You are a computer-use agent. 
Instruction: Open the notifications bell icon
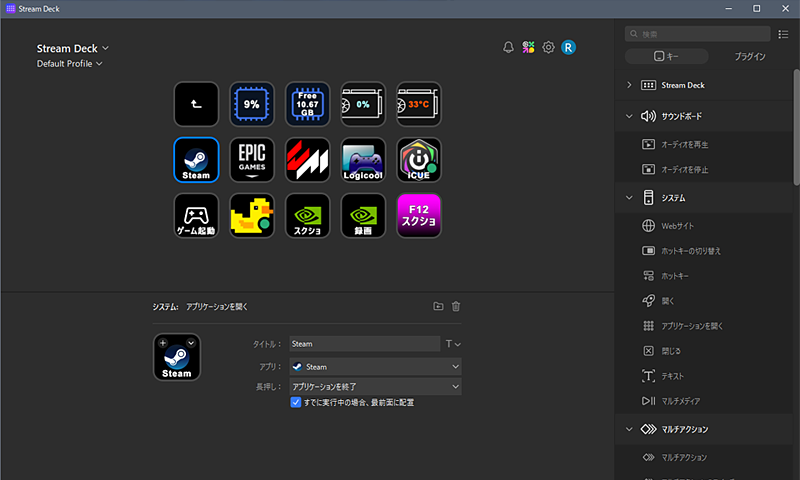pos(508,47)
